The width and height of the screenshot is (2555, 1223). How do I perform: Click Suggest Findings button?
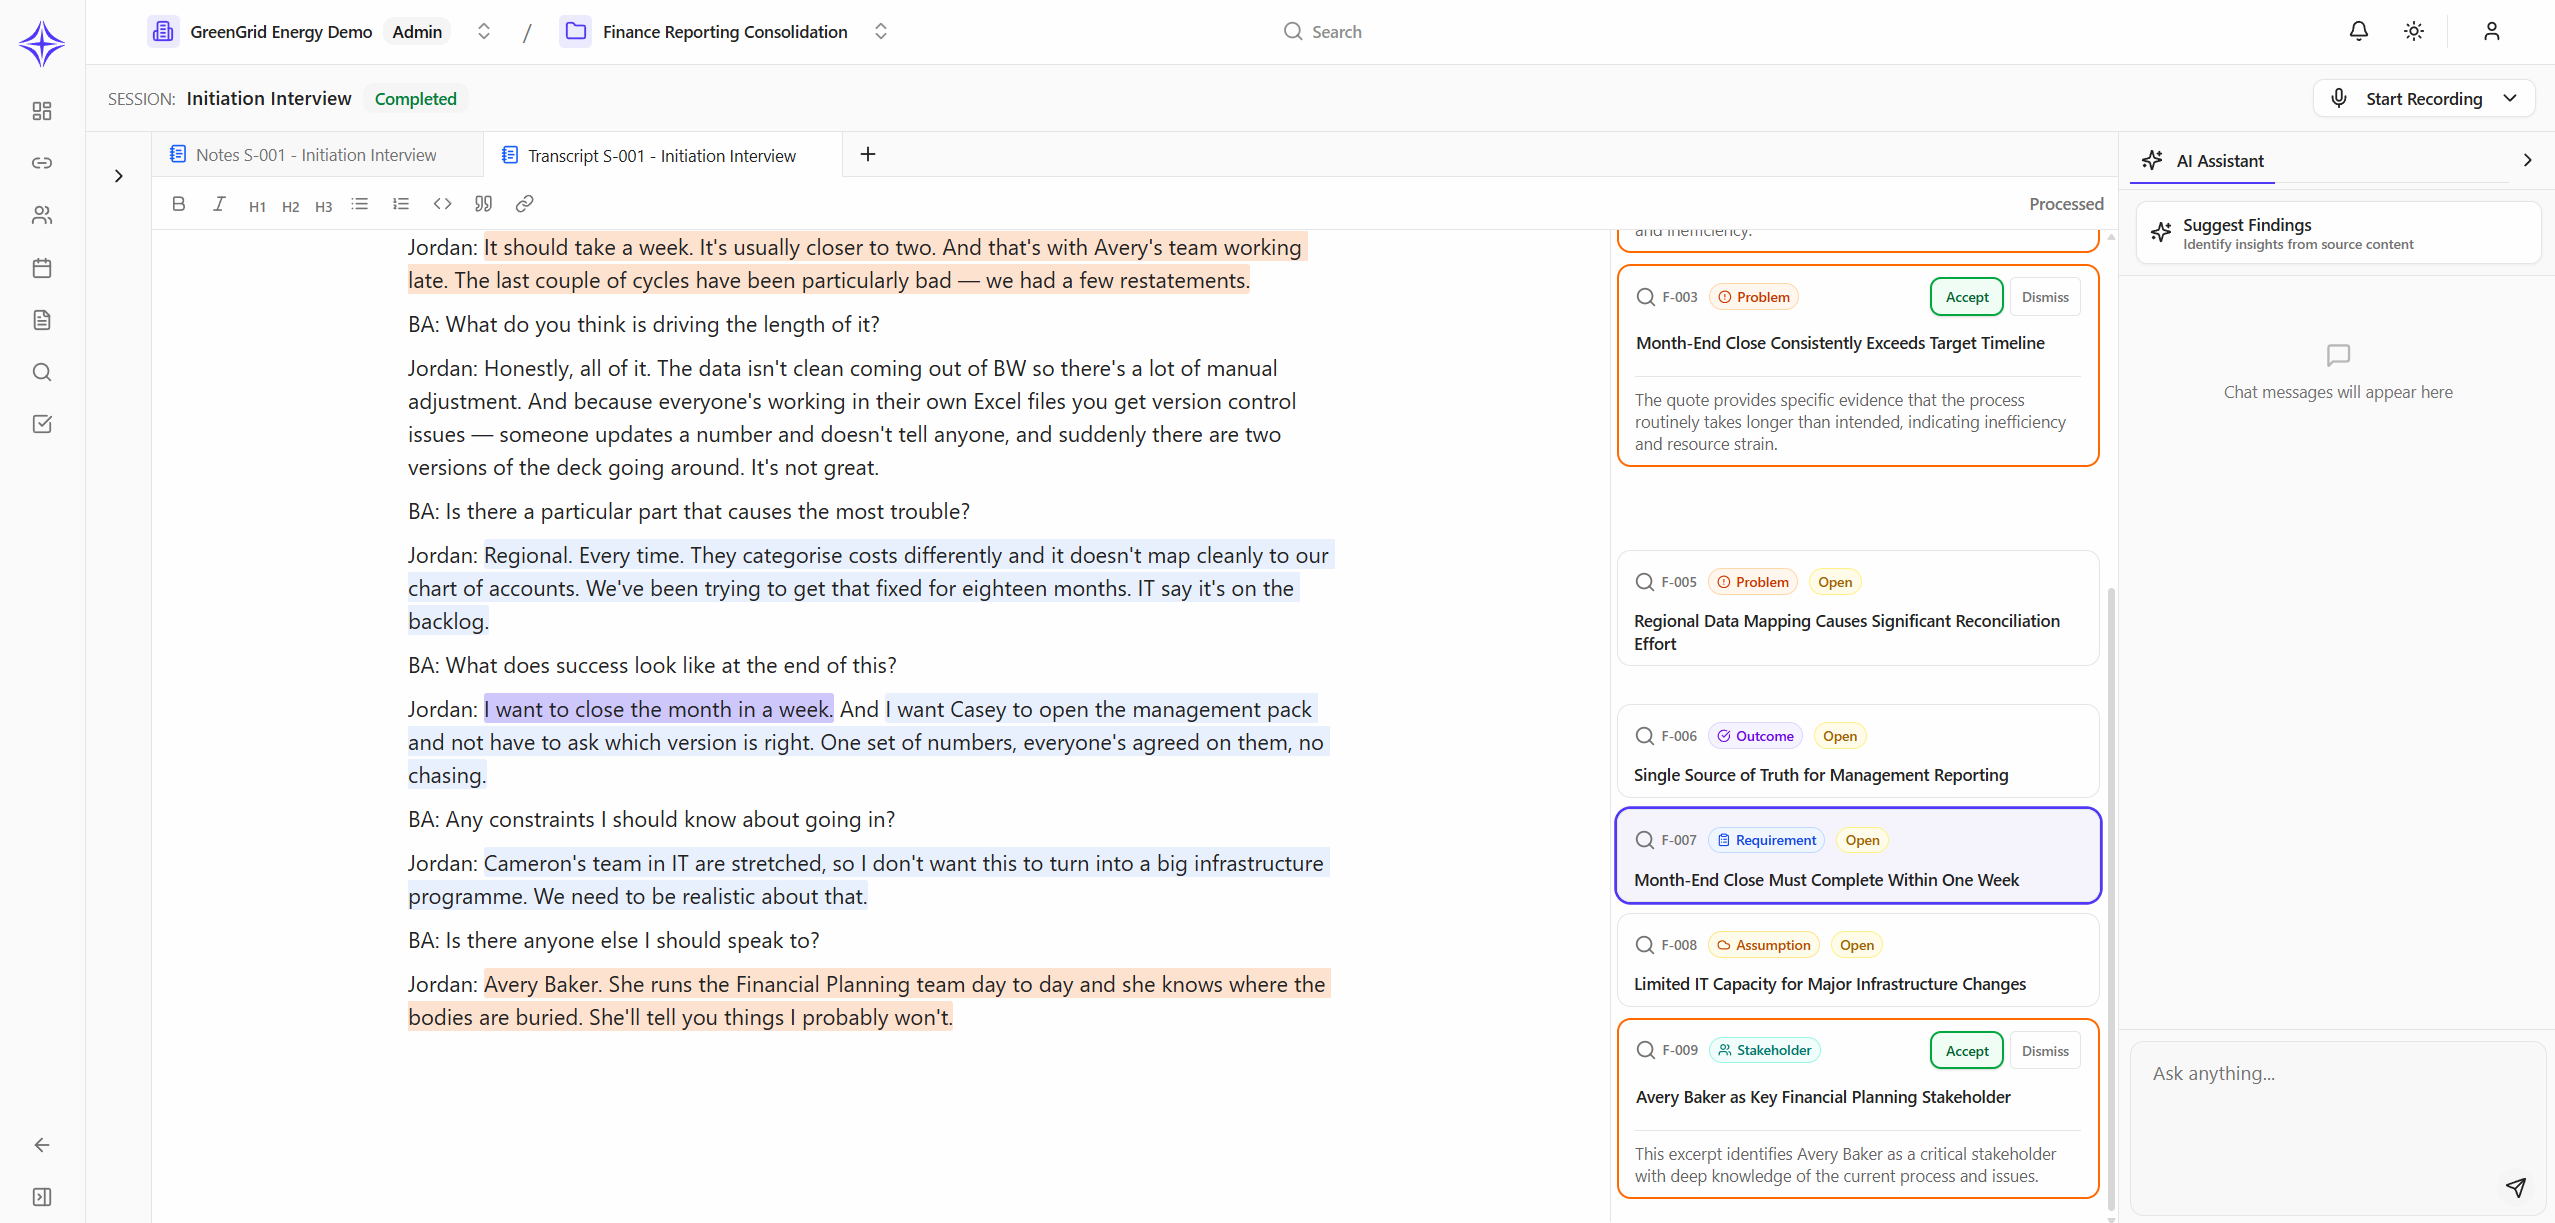point(2339,233)
